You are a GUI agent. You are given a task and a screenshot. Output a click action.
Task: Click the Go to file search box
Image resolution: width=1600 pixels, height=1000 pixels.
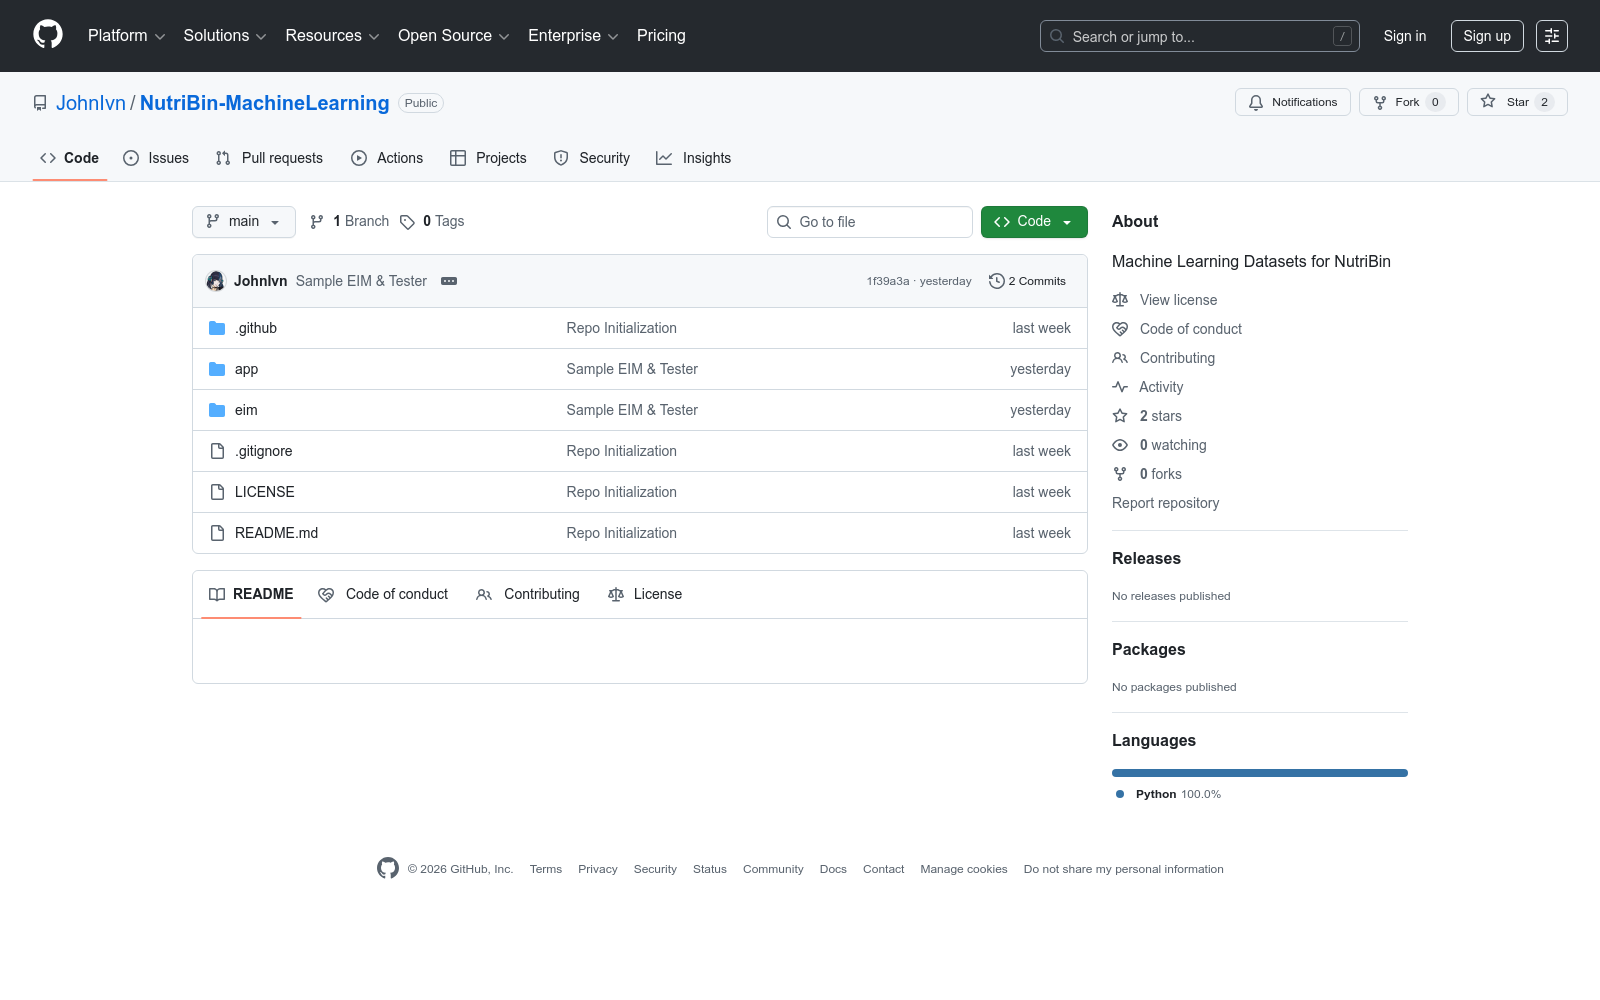[x=870, y=222]
